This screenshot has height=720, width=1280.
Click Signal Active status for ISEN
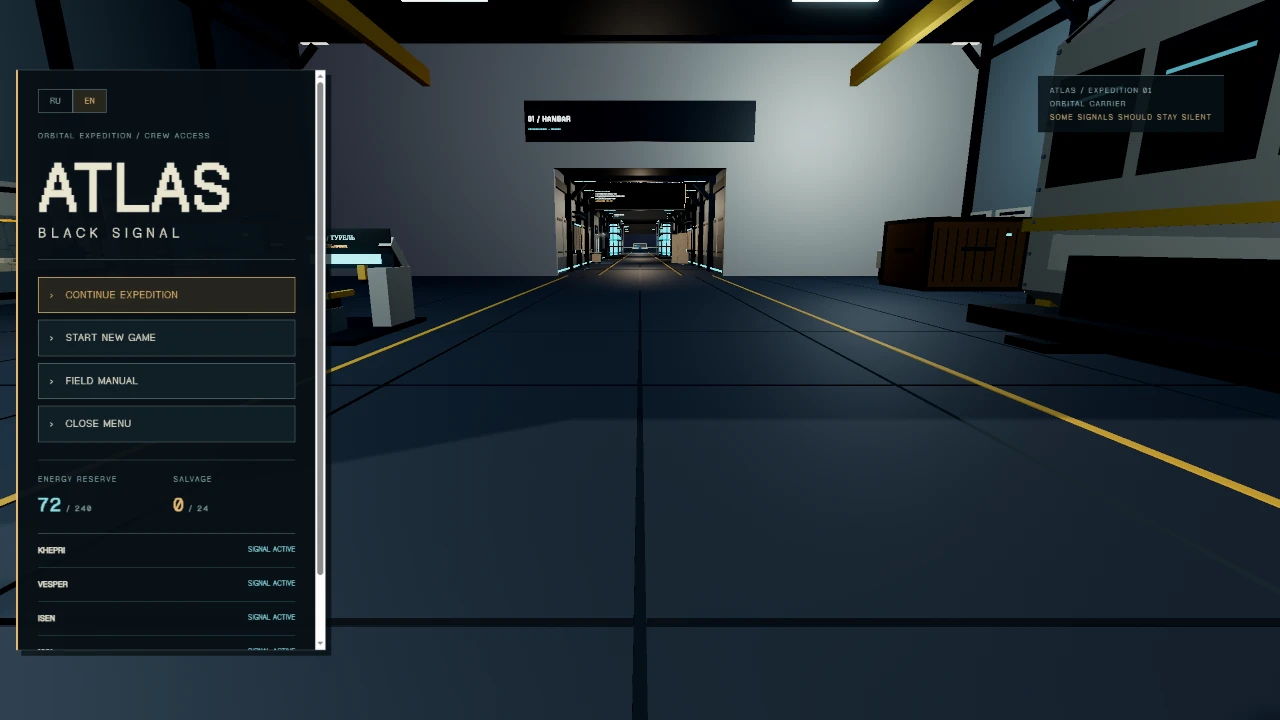click(x=271, y=617)
